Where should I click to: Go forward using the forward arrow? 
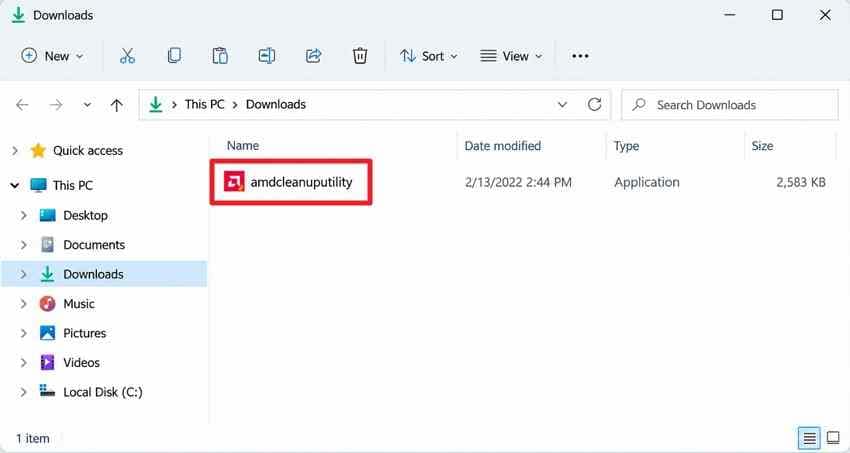[56, 105]
